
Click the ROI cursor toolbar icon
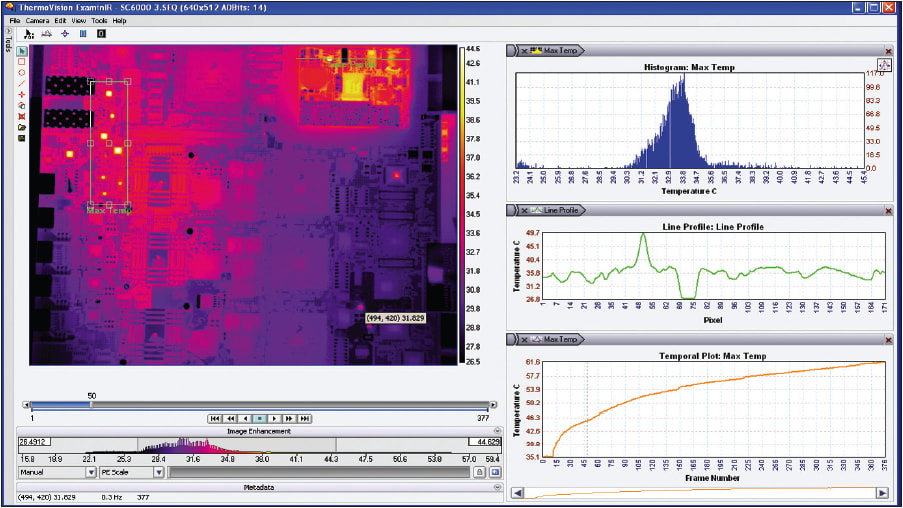pyautogui.click(x=29, y=34)
